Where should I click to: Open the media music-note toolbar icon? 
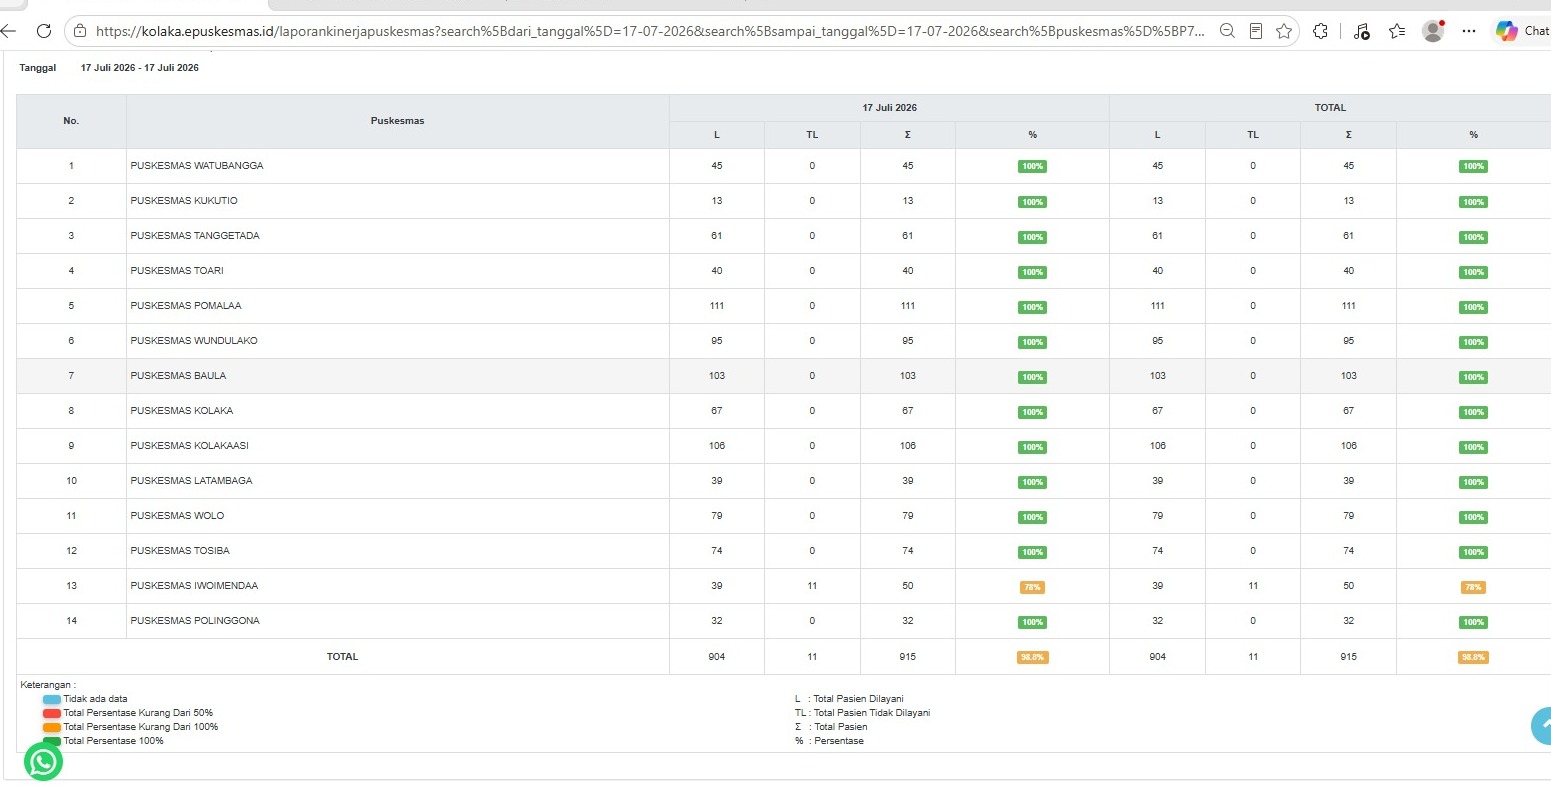(1361, 31)
